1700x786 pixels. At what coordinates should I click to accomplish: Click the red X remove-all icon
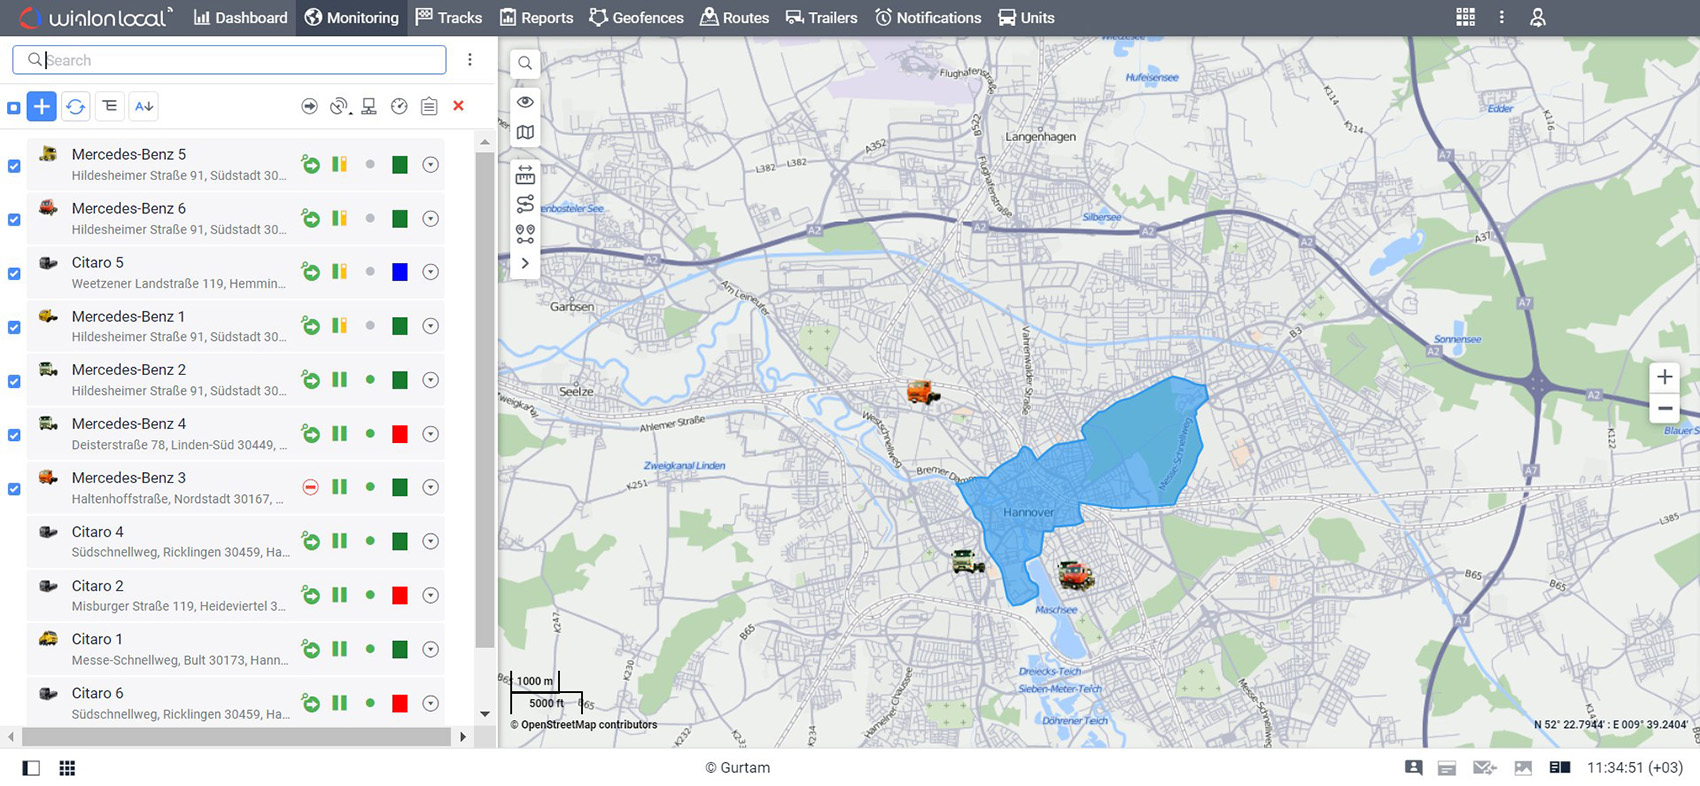tap(458, 106)
